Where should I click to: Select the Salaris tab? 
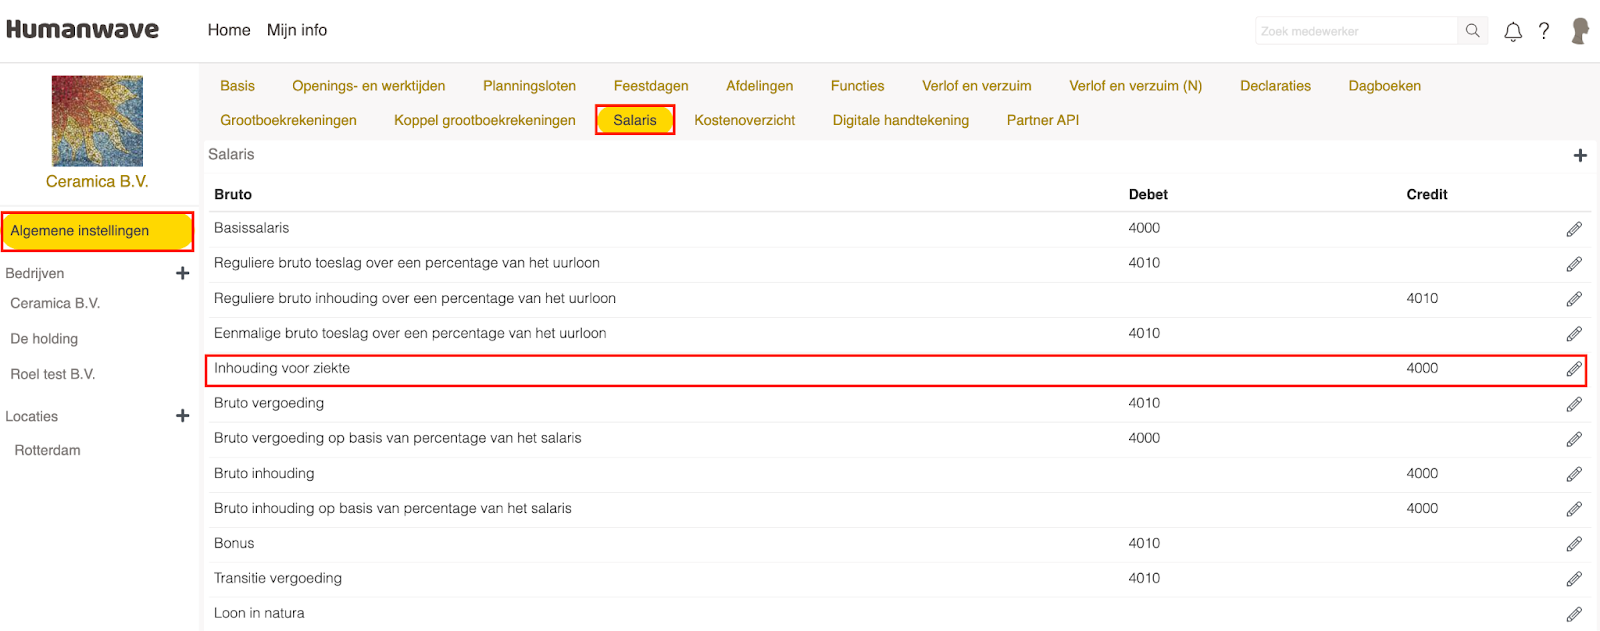point(635,120)
